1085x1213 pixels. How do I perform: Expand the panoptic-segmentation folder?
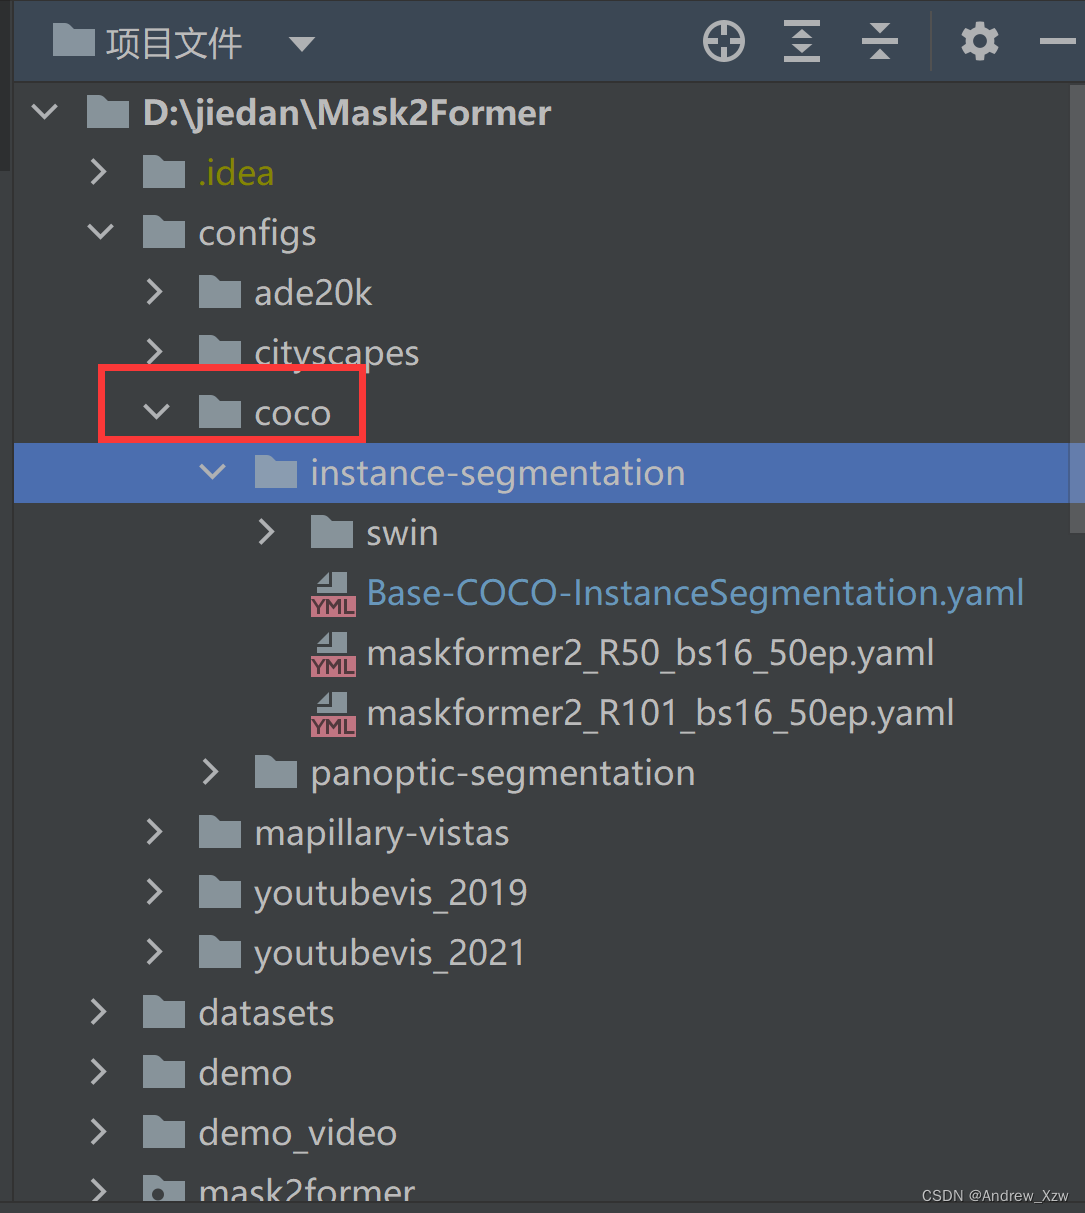point(210,772)
